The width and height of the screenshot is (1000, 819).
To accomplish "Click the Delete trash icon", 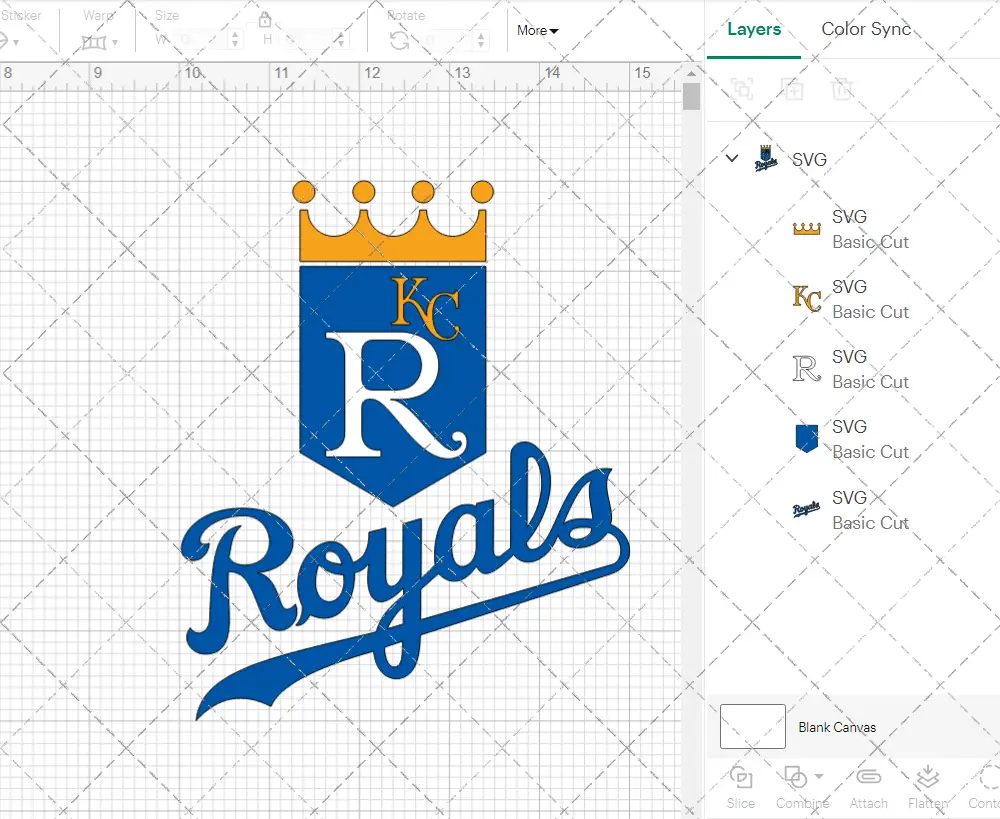I will pyautogui.click(x=842, y=89).
